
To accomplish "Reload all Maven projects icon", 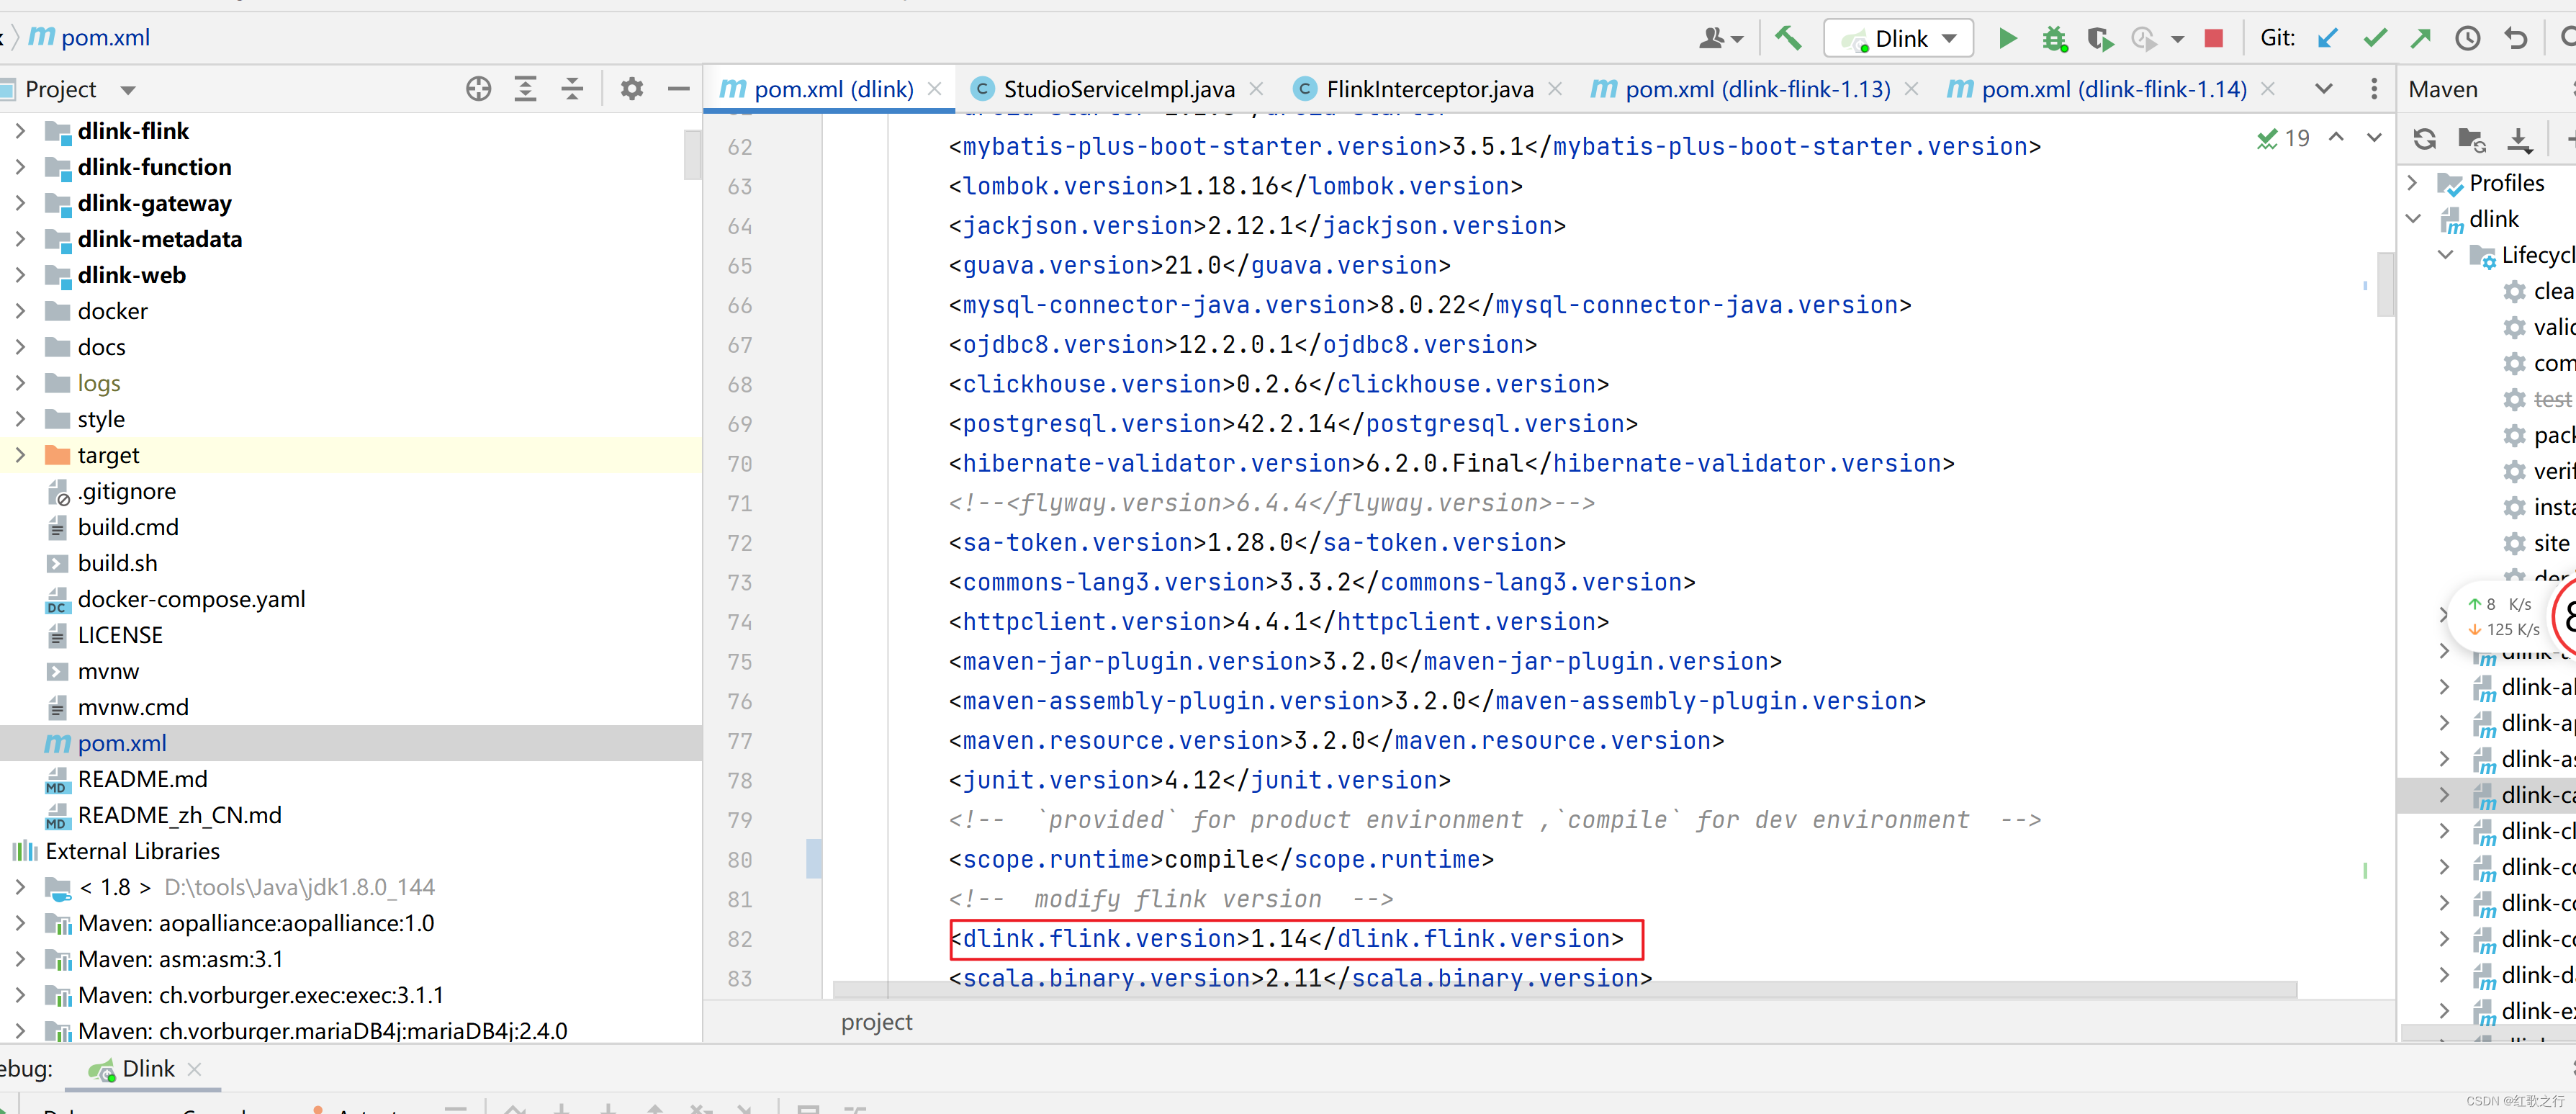I will click(2424, 140).
